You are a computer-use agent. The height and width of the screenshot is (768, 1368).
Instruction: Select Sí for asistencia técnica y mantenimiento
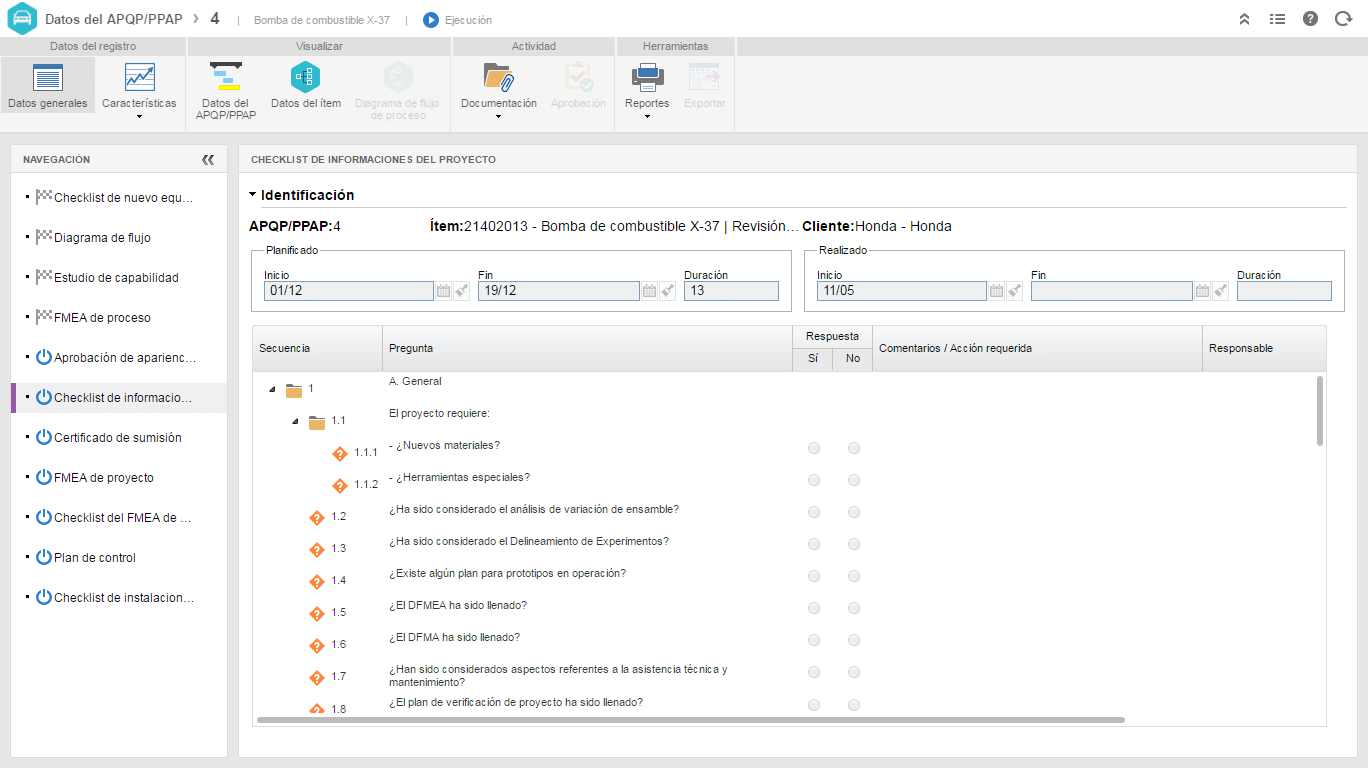[x=814, y=672]
